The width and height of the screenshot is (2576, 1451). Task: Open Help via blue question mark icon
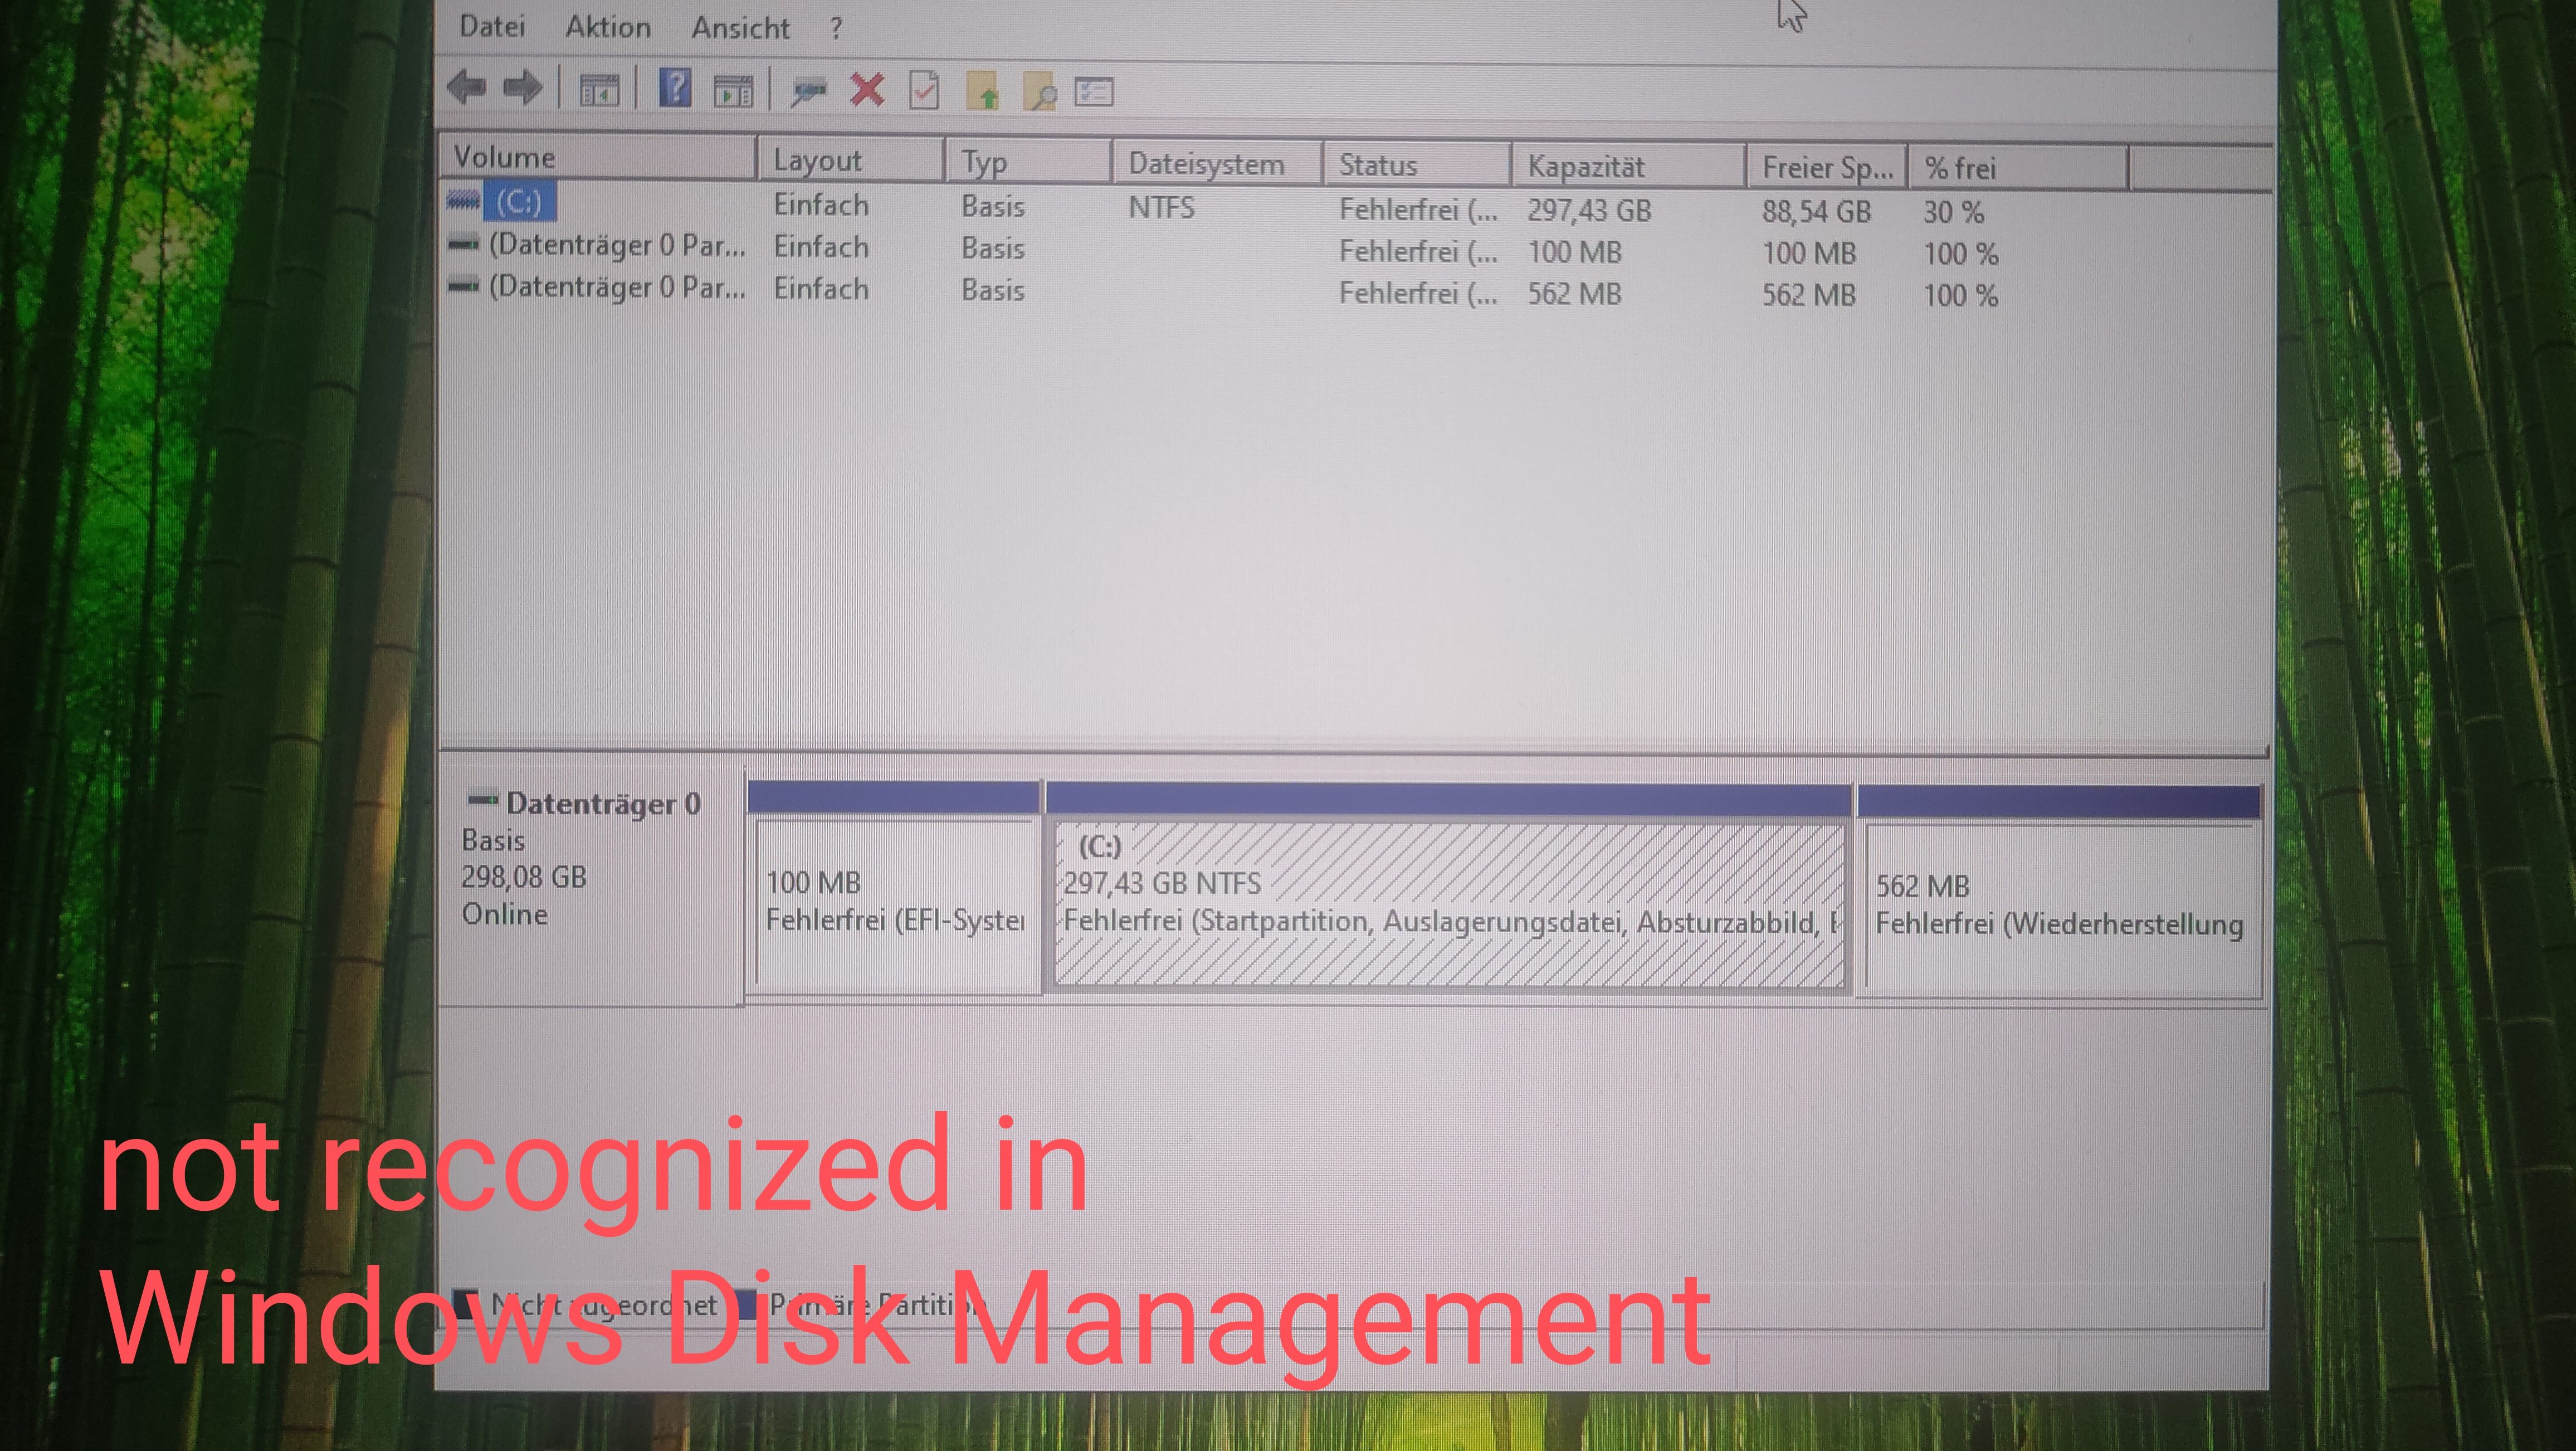tap(675, 88)
